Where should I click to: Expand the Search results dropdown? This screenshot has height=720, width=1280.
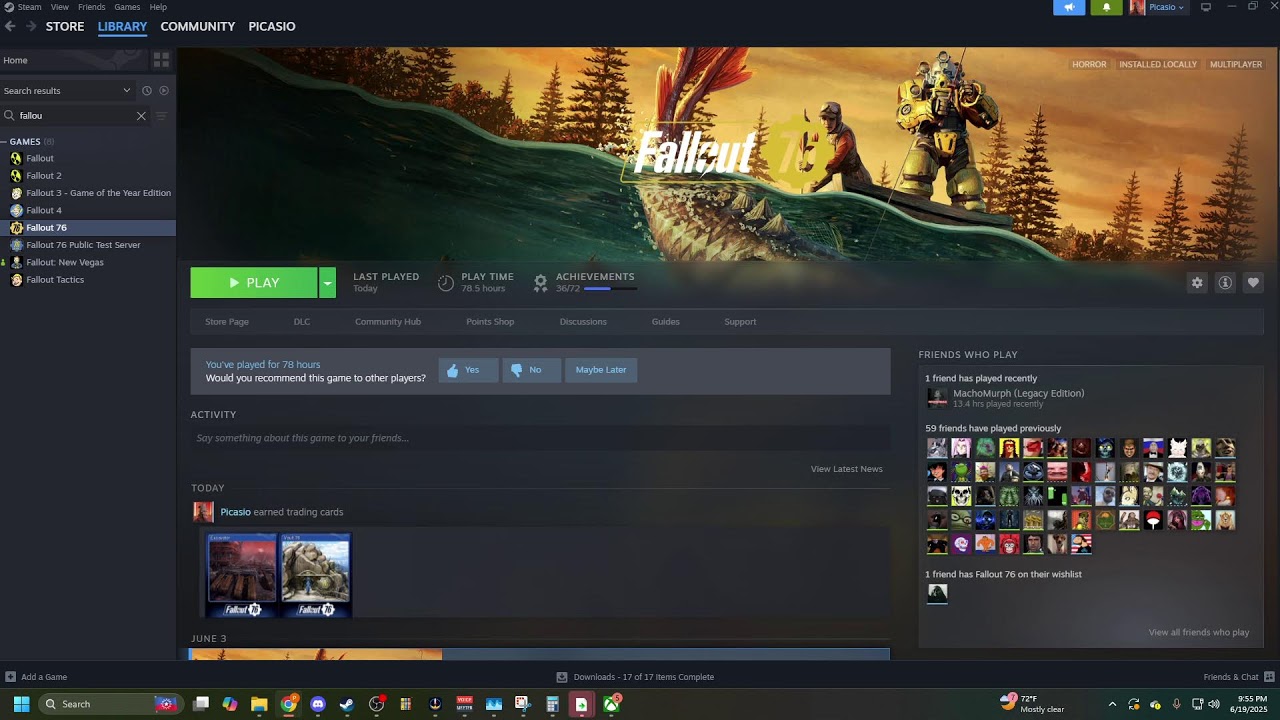coord(67,90)
